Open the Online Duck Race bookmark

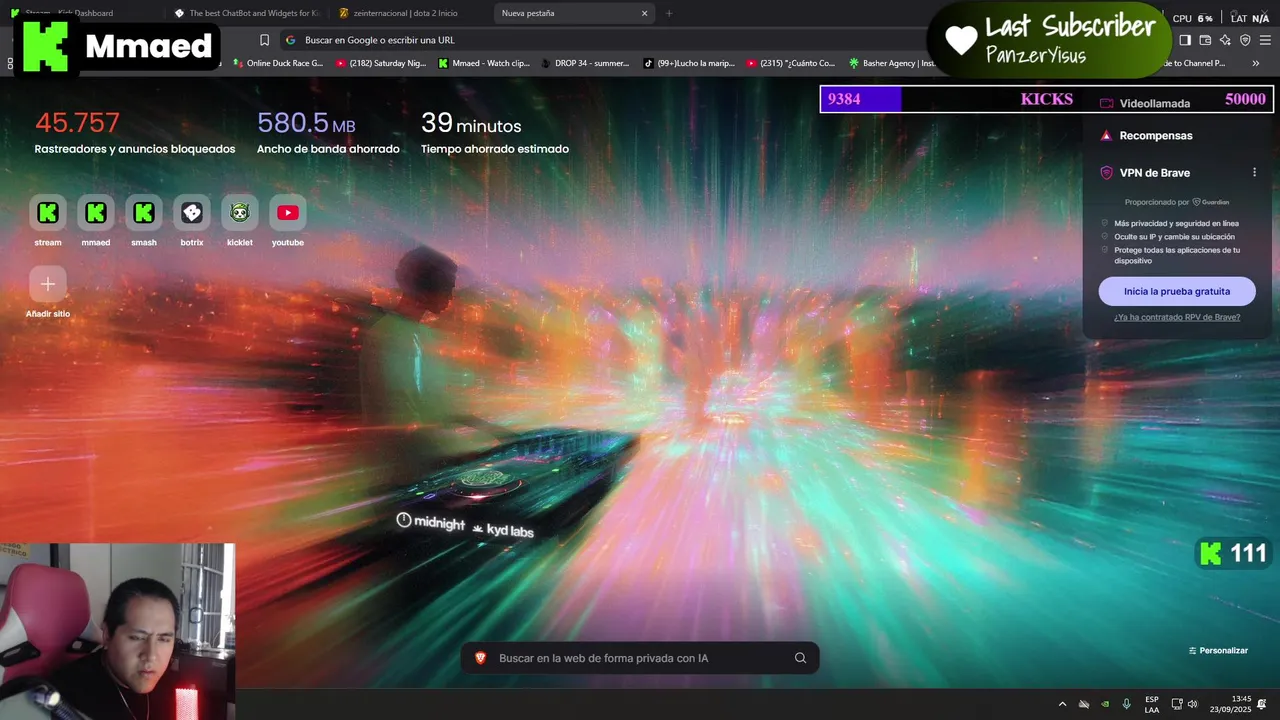coord(278,63)
